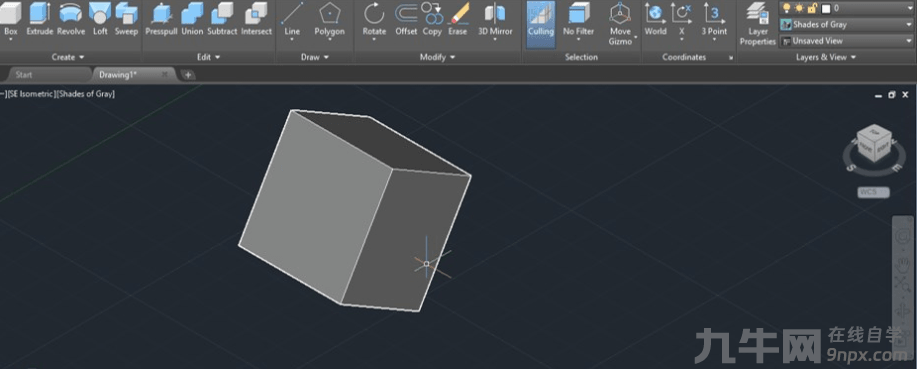Viewport: 917px width, 369px height.
Task: Open the Unsaved View dropdown
Action: coord(846,41)
